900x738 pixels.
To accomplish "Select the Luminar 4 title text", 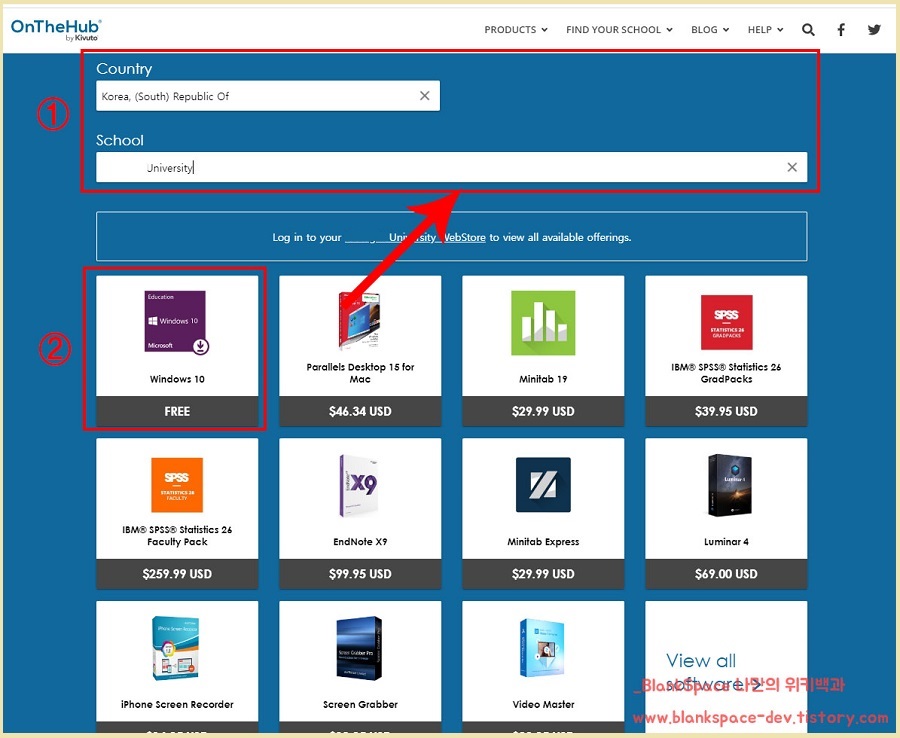I will pos(726,541).
